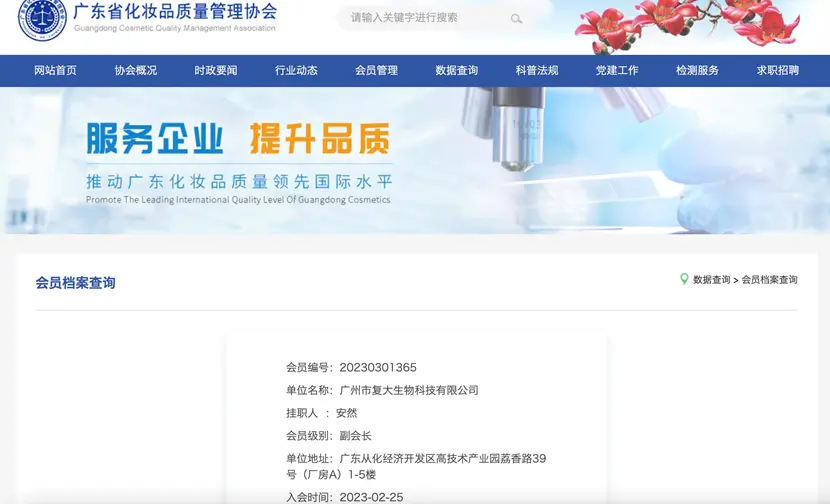Open the 协会概况 menu item
Image resolution: width=830 pixels, height=504 pixels.
pyautogui.click(x=136, y=70)
